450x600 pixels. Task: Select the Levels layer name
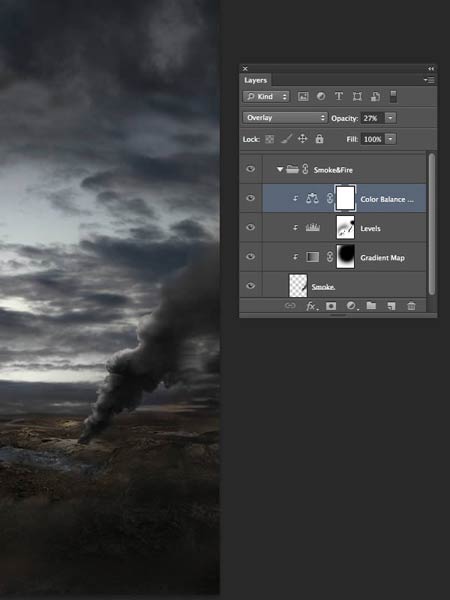coord(370,228)
